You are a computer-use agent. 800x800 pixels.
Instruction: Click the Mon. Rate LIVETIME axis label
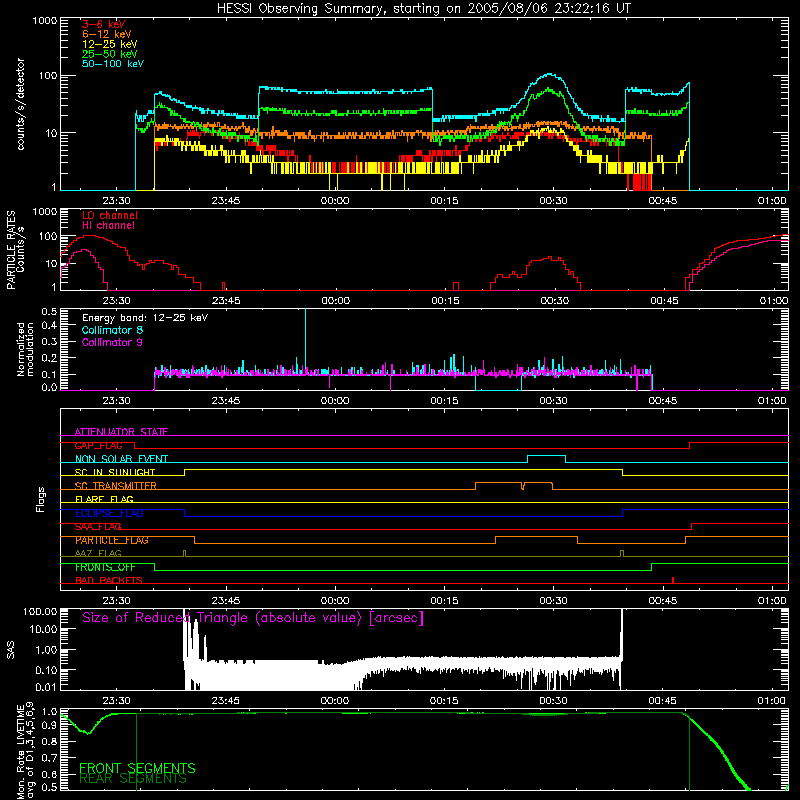26,751
